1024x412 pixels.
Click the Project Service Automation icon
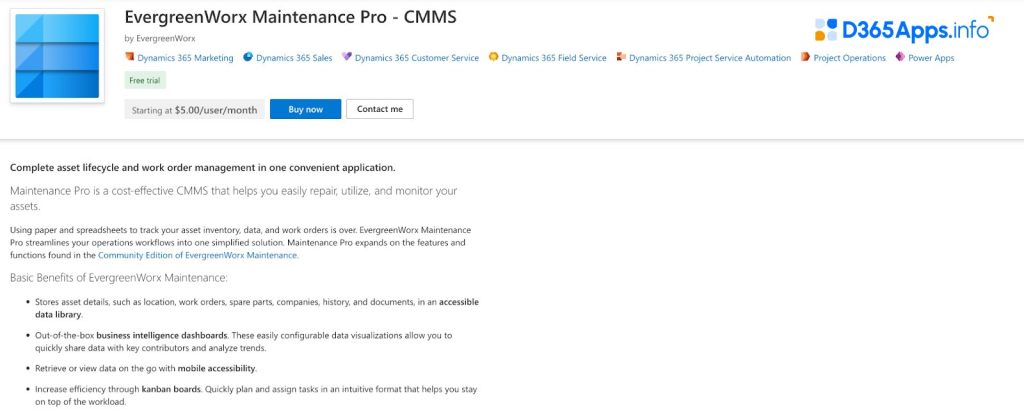click(x=621, y=57)
